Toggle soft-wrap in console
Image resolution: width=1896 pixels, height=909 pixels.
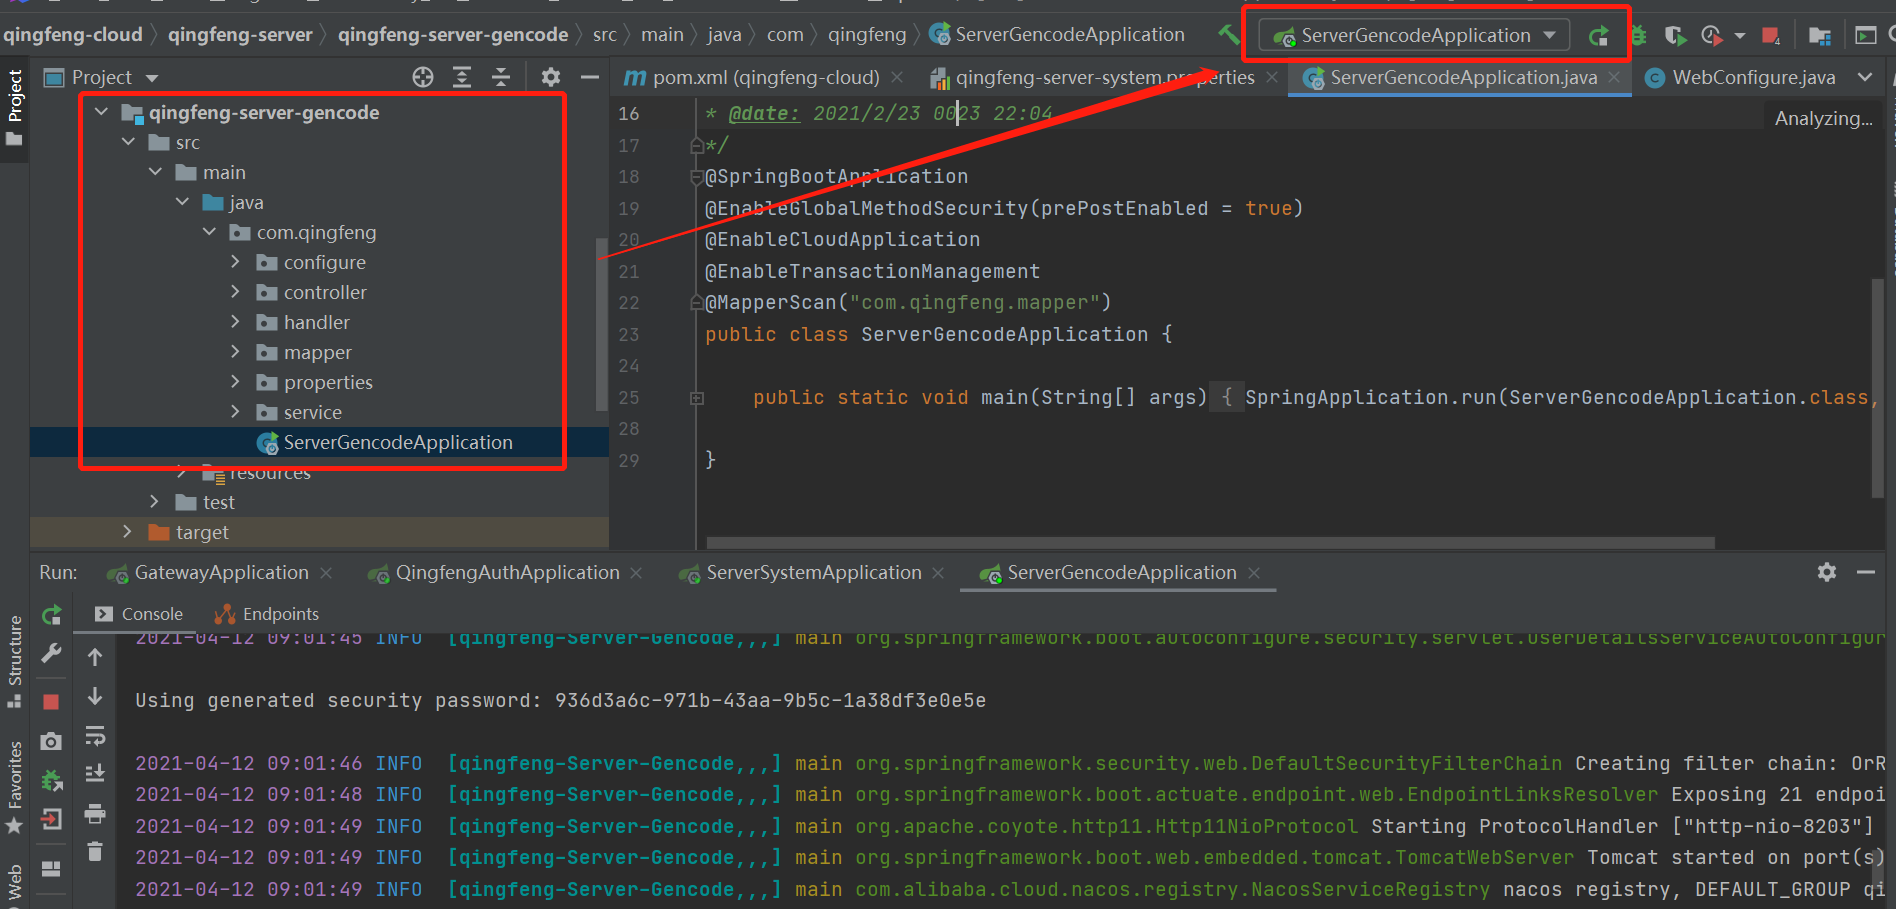[x=95, y=737]
